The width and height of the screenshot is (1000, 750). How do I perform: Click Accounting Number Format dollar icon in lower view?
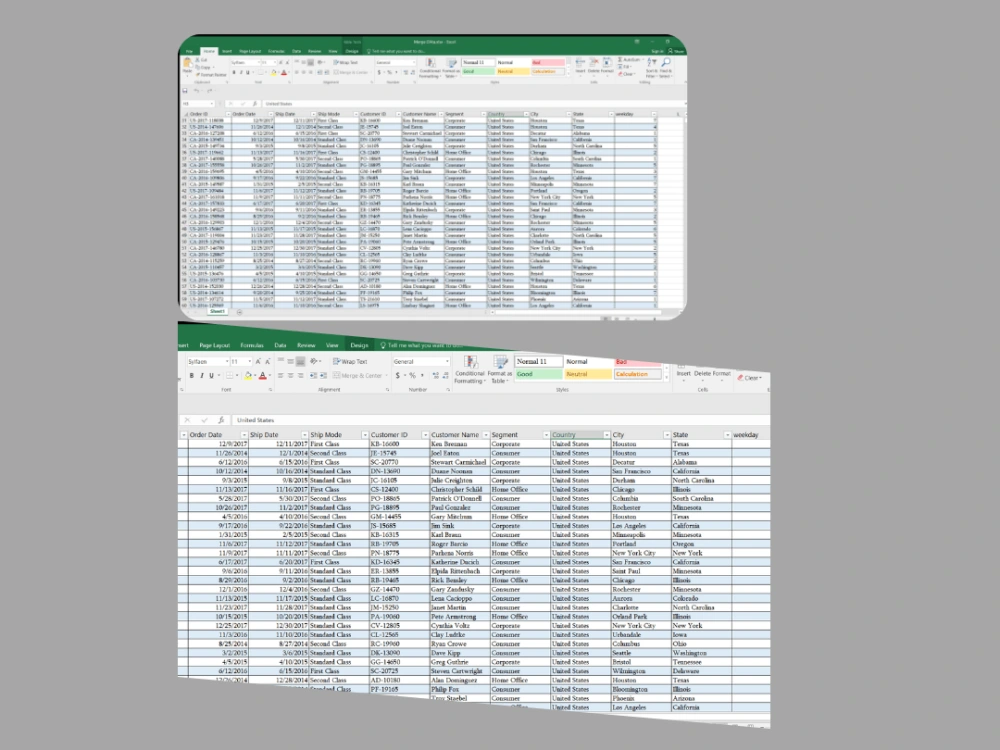pos(399,376)
